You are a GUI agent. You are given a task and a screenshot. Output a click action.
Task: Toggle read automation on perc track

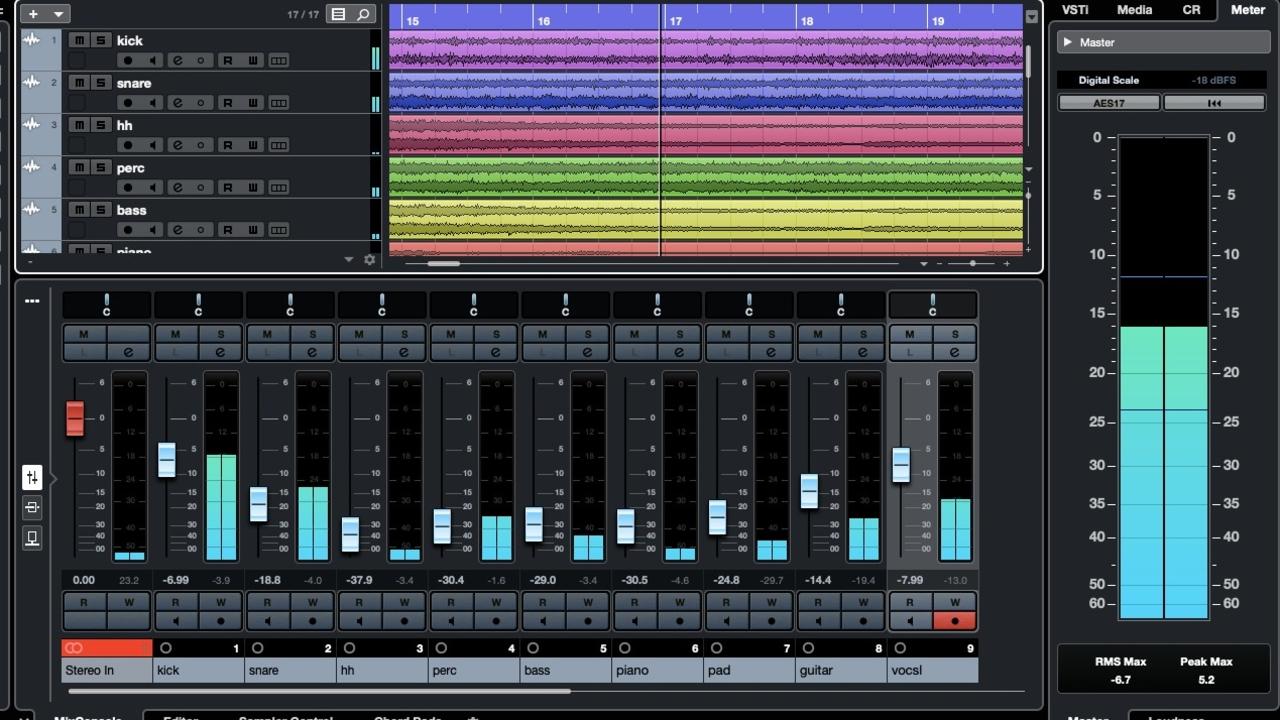pos(227,187)
